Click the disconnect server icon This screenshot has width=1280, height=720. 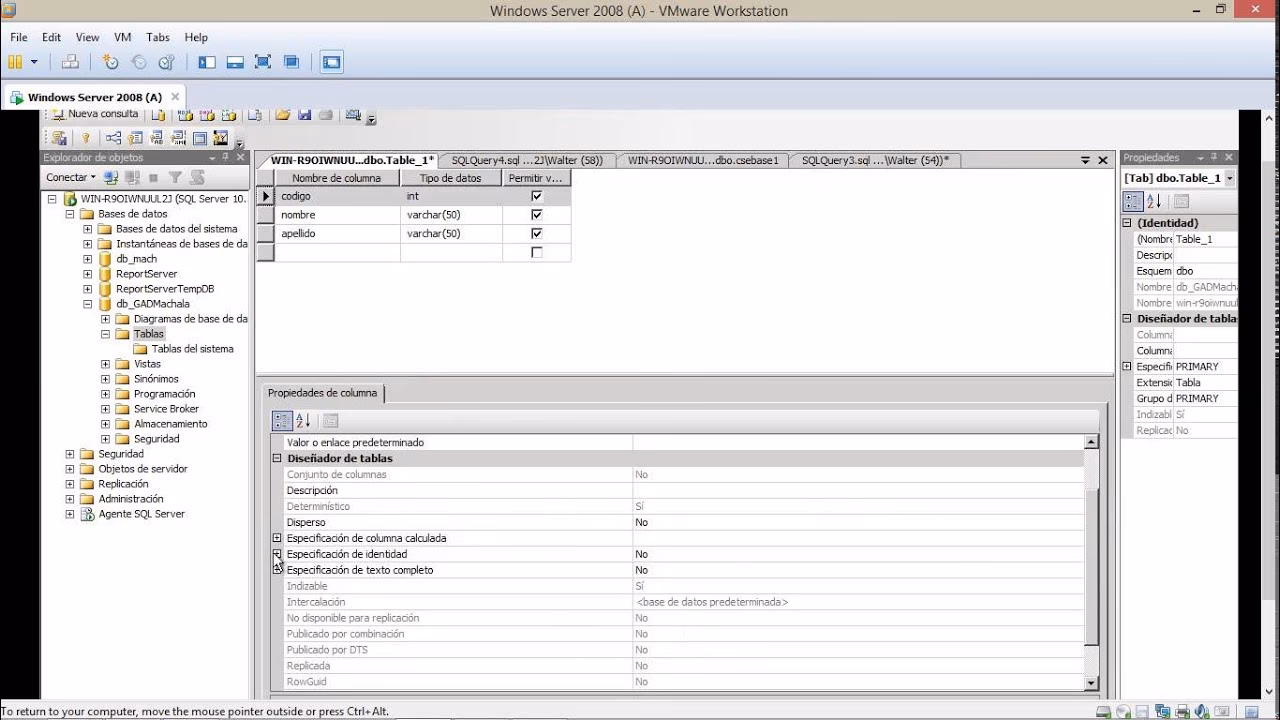(x=132, y=177)
